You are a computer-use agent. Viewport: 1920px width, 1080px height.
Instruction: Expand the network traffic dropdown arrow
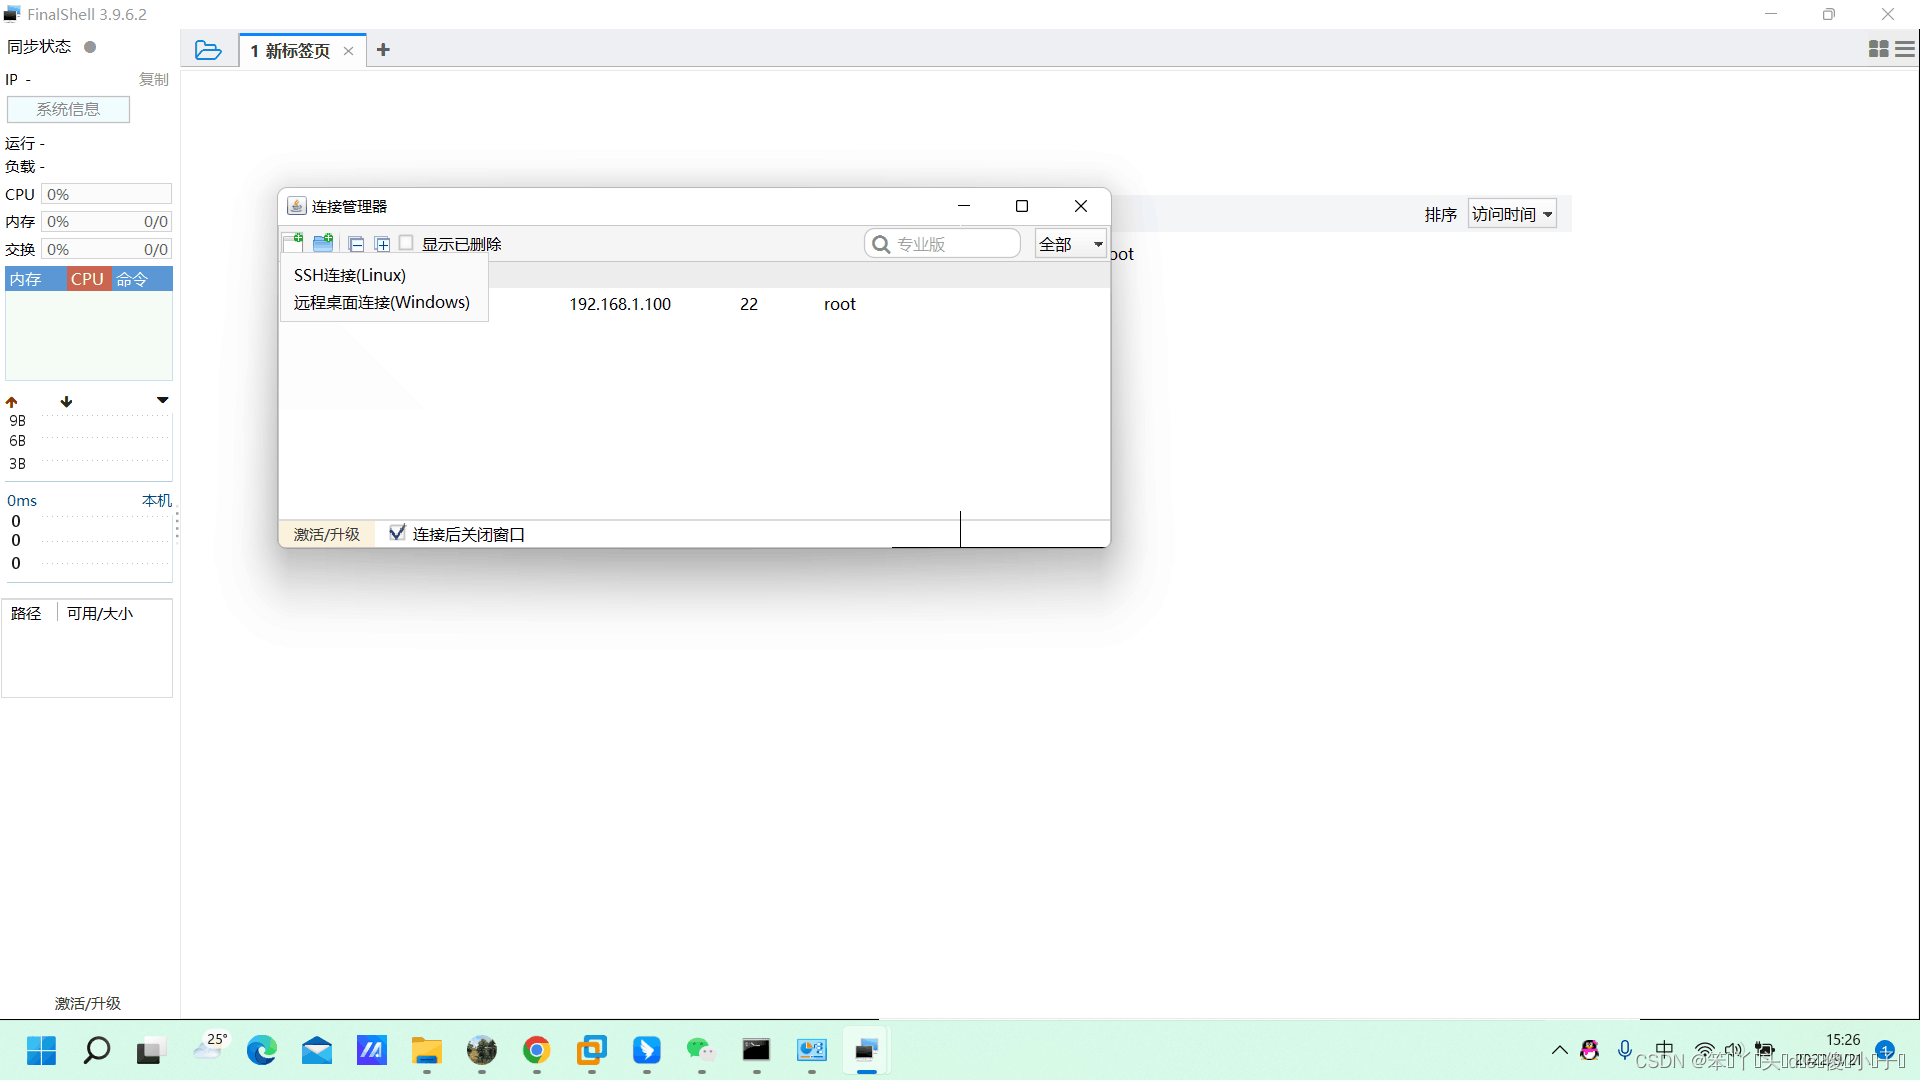coord(162,400)
